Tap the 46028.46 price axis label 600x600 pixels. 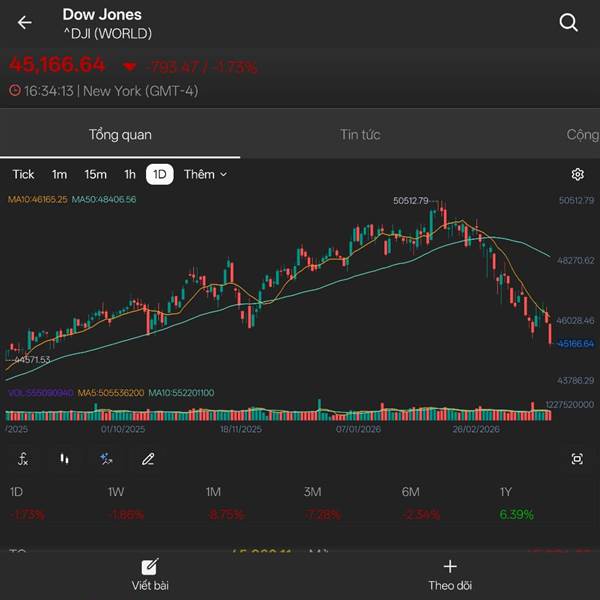point(576,320)
